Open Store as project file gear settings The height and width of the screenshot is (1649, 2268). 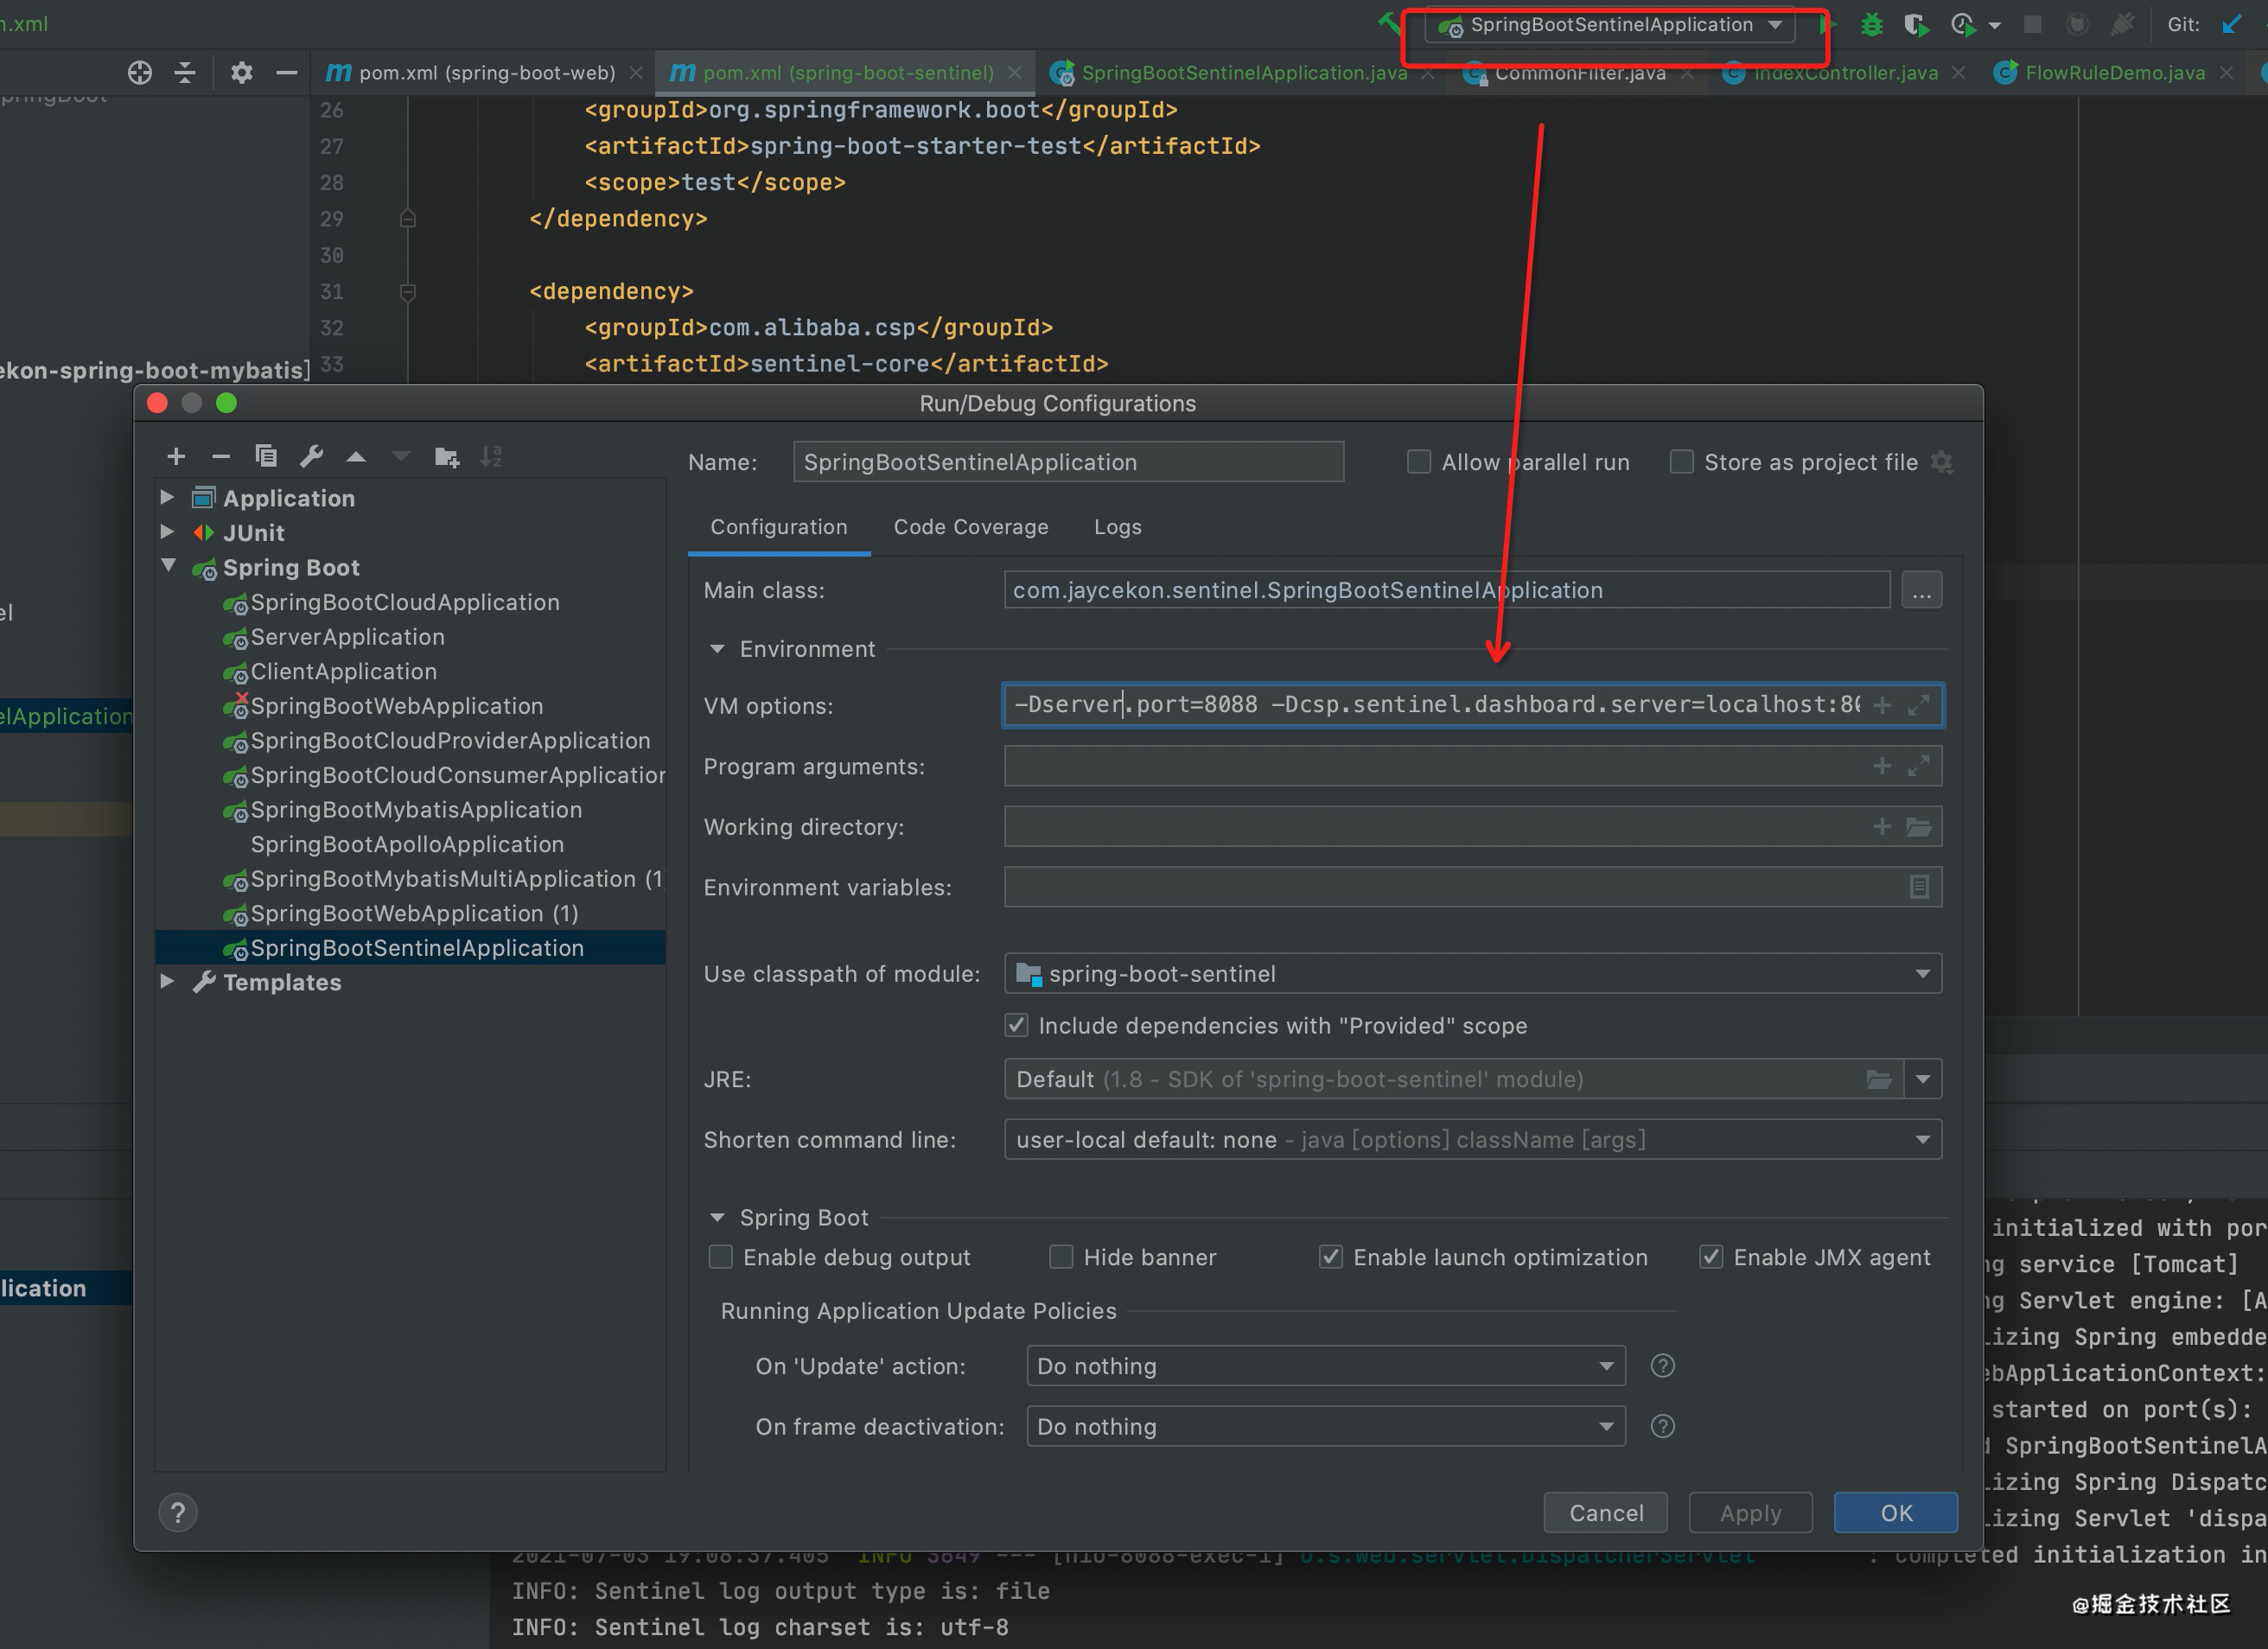coord(1941,462)
